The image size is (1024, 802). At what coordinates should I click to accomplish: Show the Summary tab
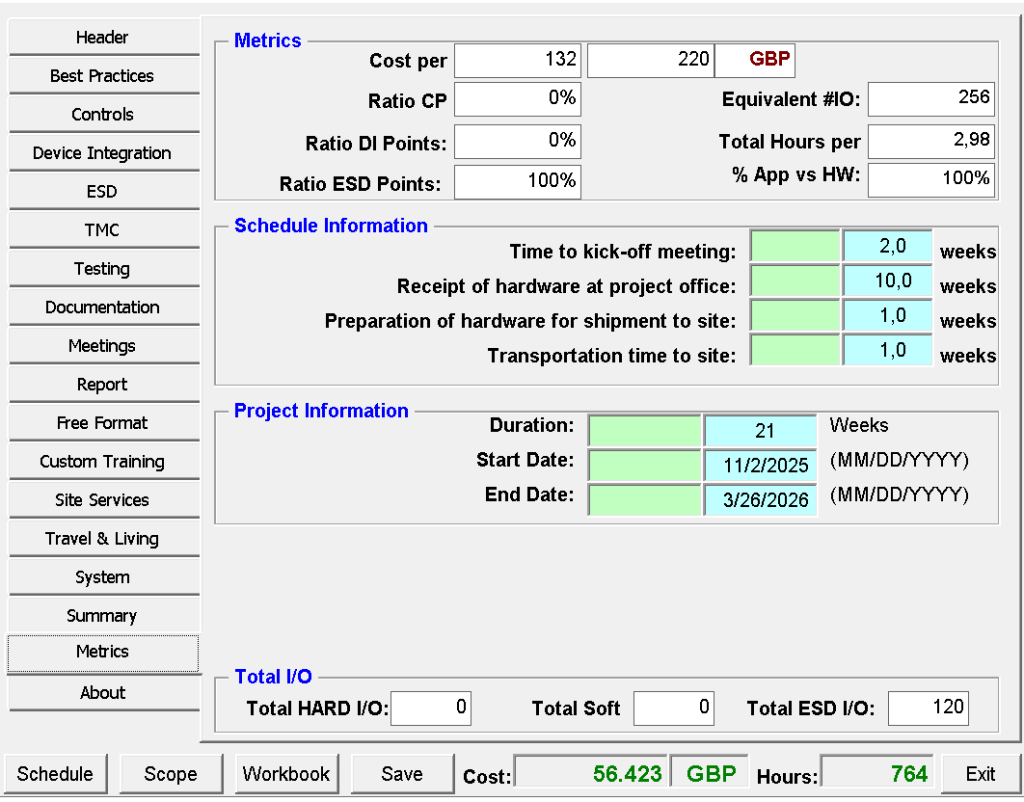tap(103, 616)
